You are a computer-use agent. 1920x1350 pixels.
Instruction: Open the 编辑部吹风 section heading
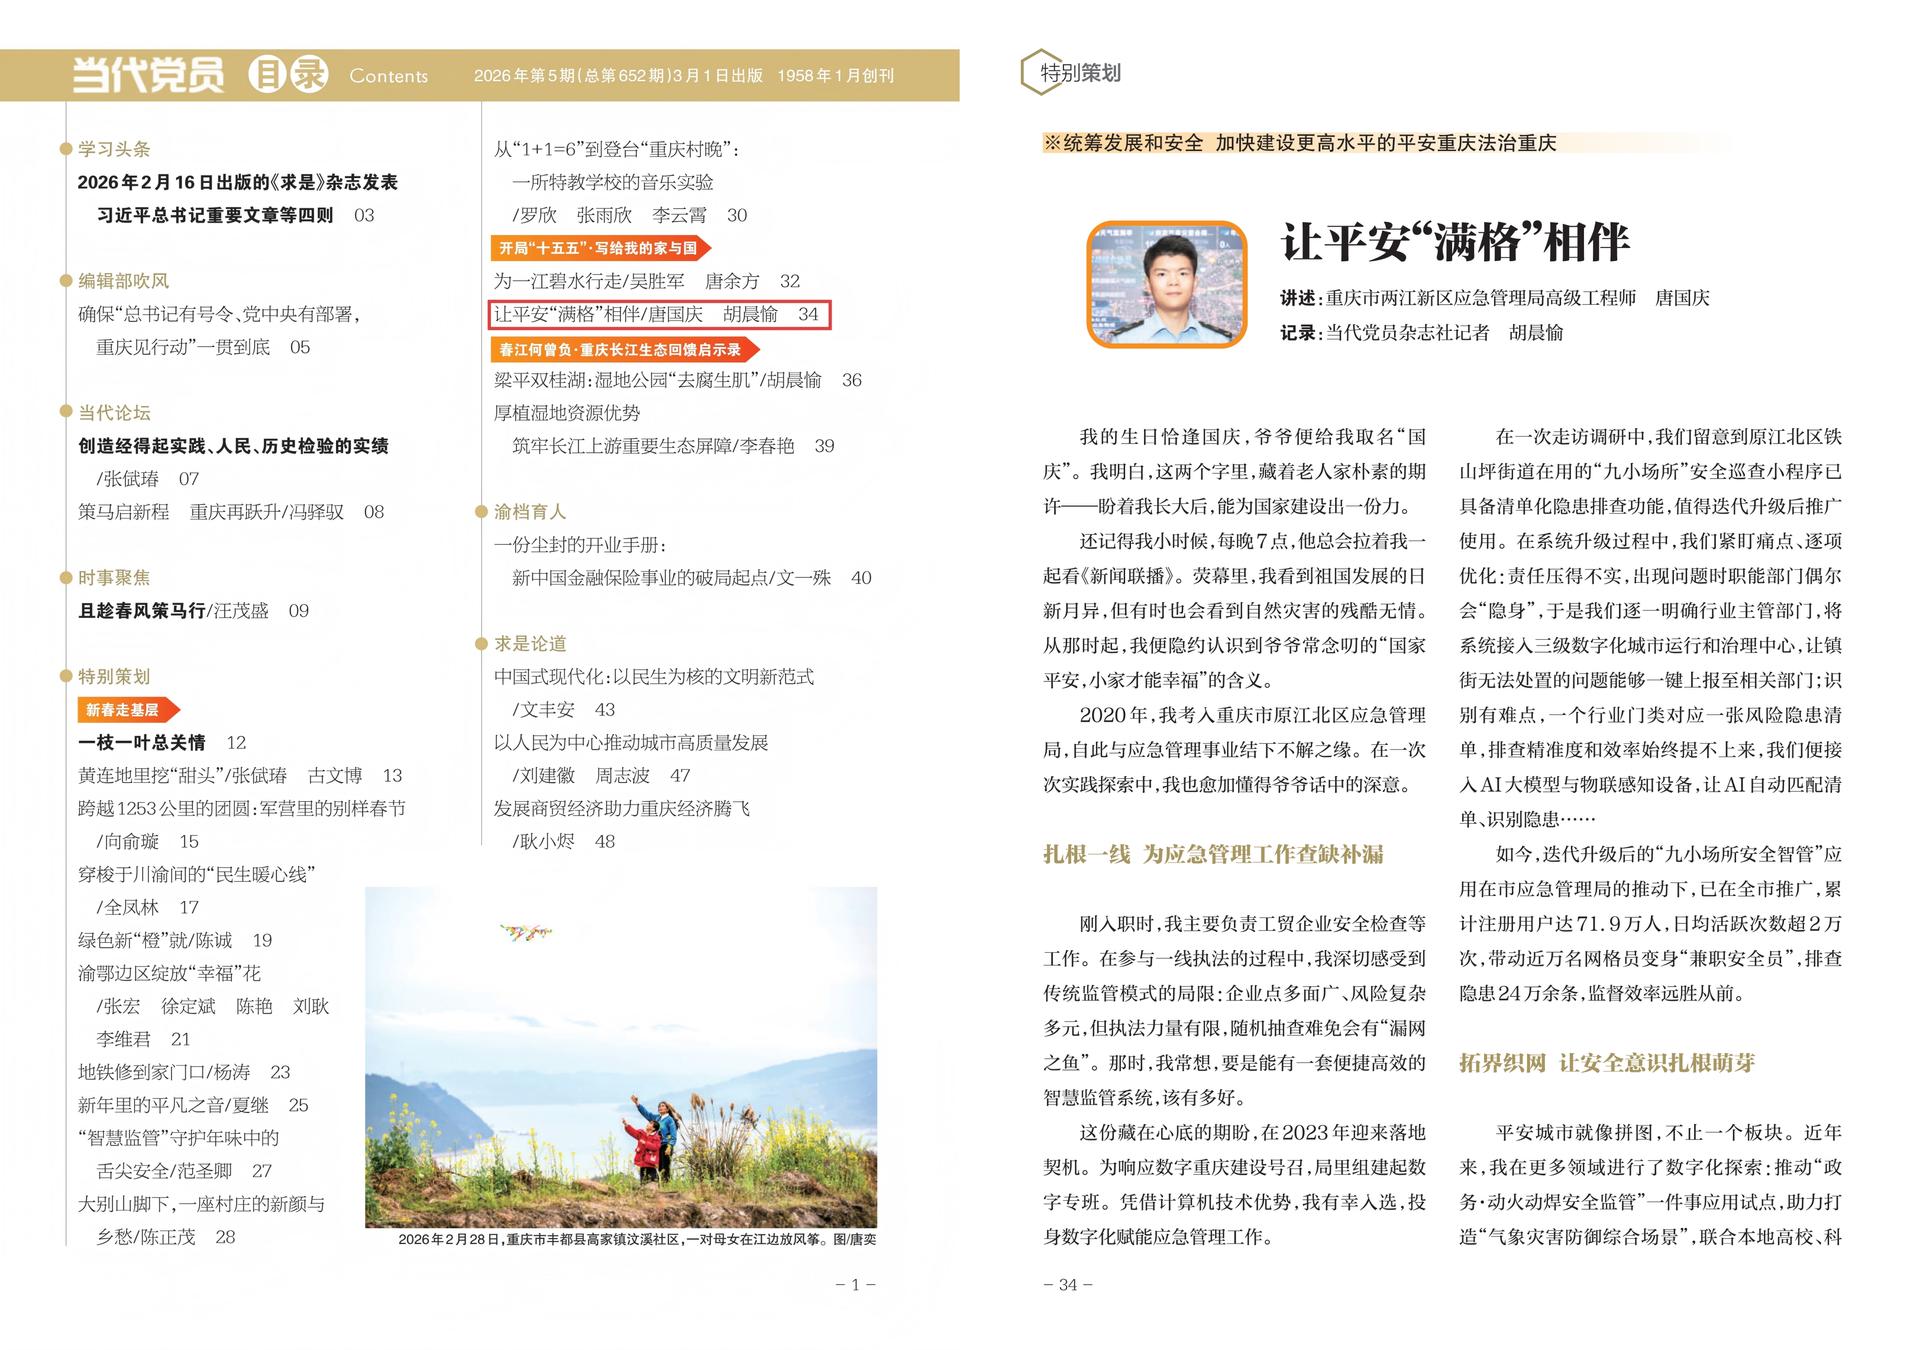123,281
